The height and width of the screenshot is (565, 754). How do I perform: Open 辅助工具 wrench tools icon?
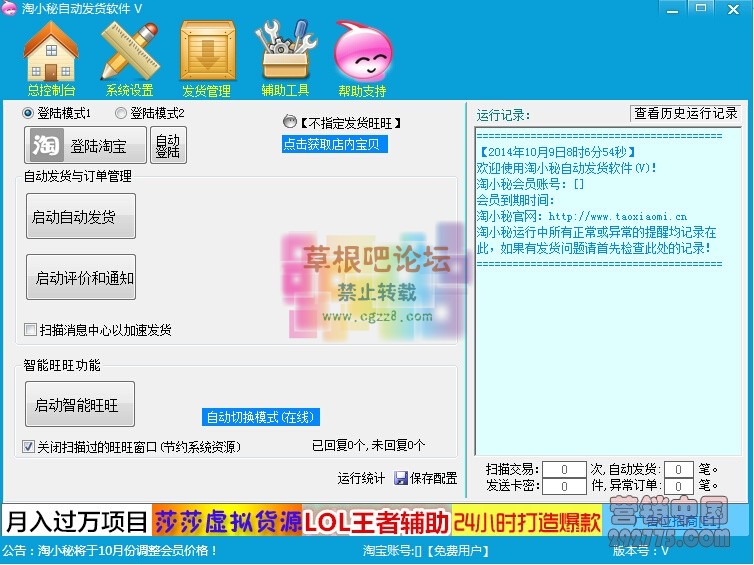coord(286,50)
